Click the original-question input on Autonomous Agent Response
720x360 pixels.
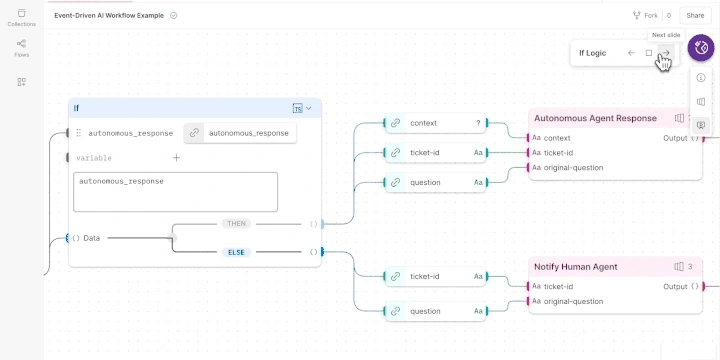point(574,168)
